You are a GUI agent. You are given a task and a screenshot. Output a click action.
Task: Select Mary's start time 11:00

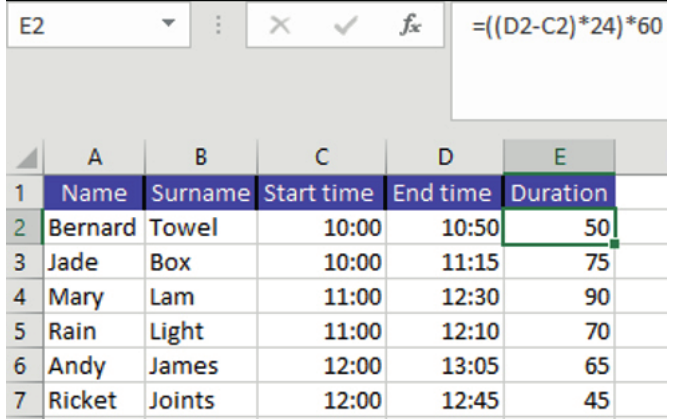(321, 296)
